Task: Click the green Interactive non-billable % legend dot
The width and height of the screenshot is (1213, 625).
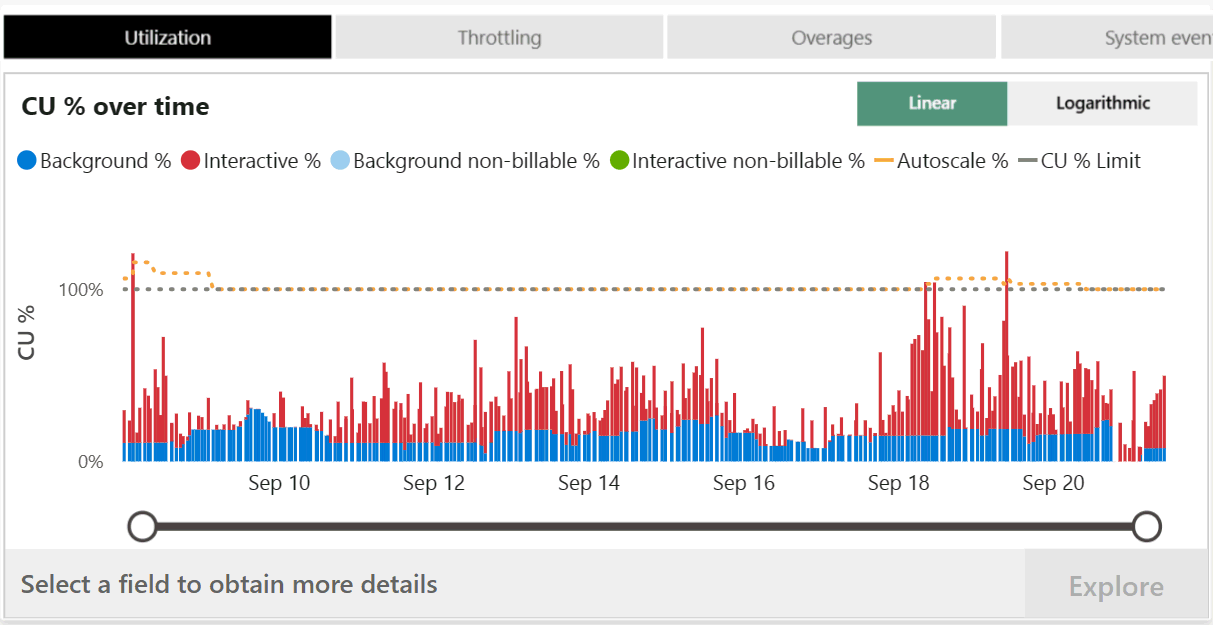Action: (x=619, y=160)
